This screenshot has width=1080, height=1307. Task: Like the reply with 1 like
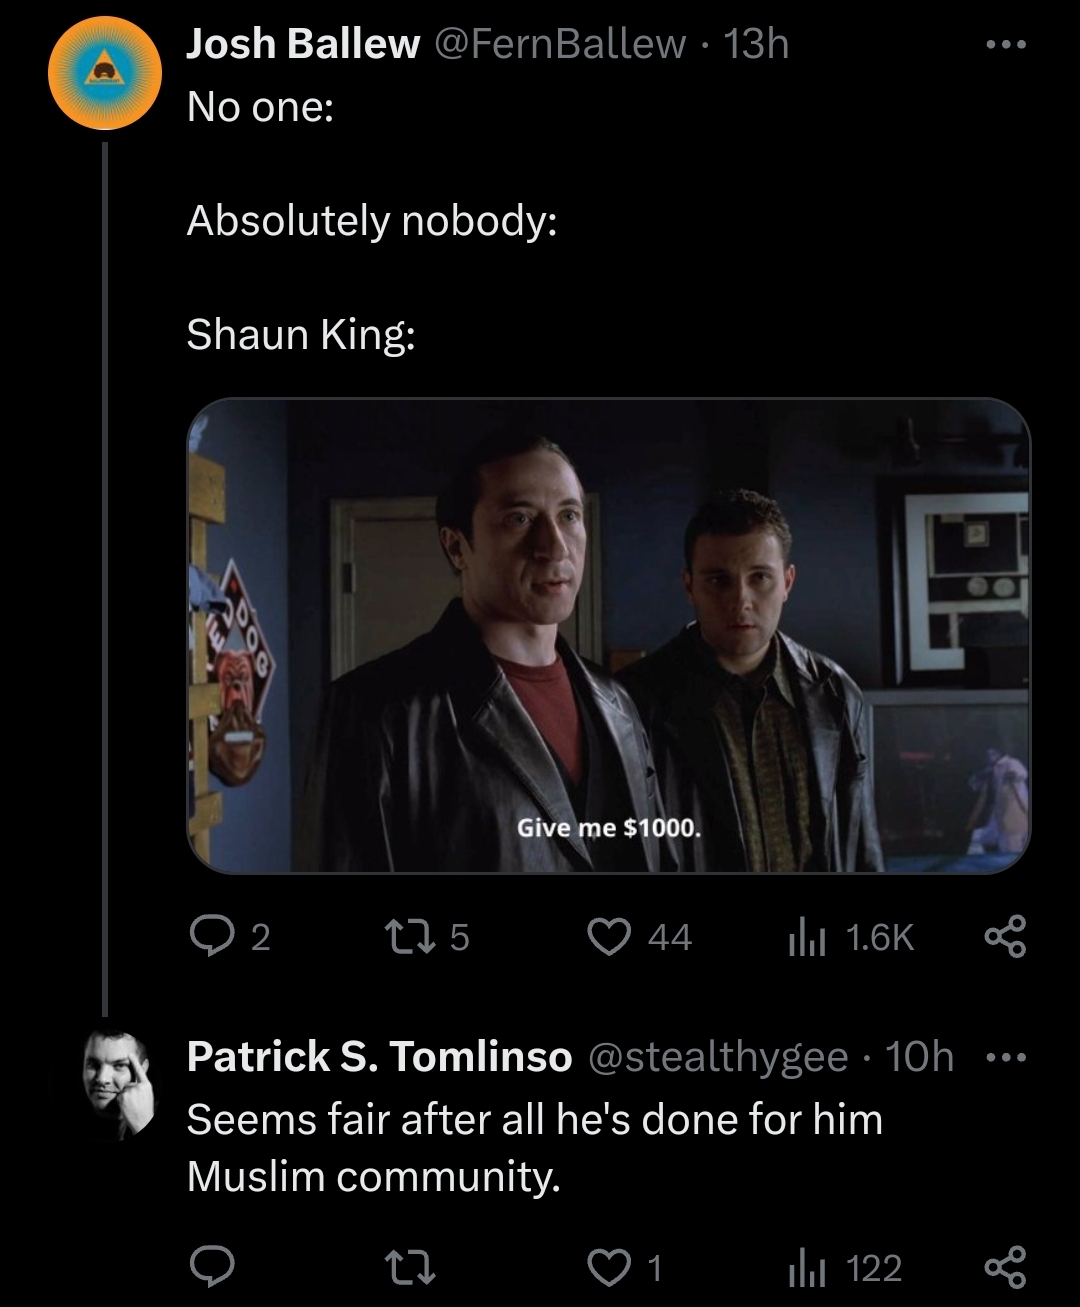(625, 1268)
